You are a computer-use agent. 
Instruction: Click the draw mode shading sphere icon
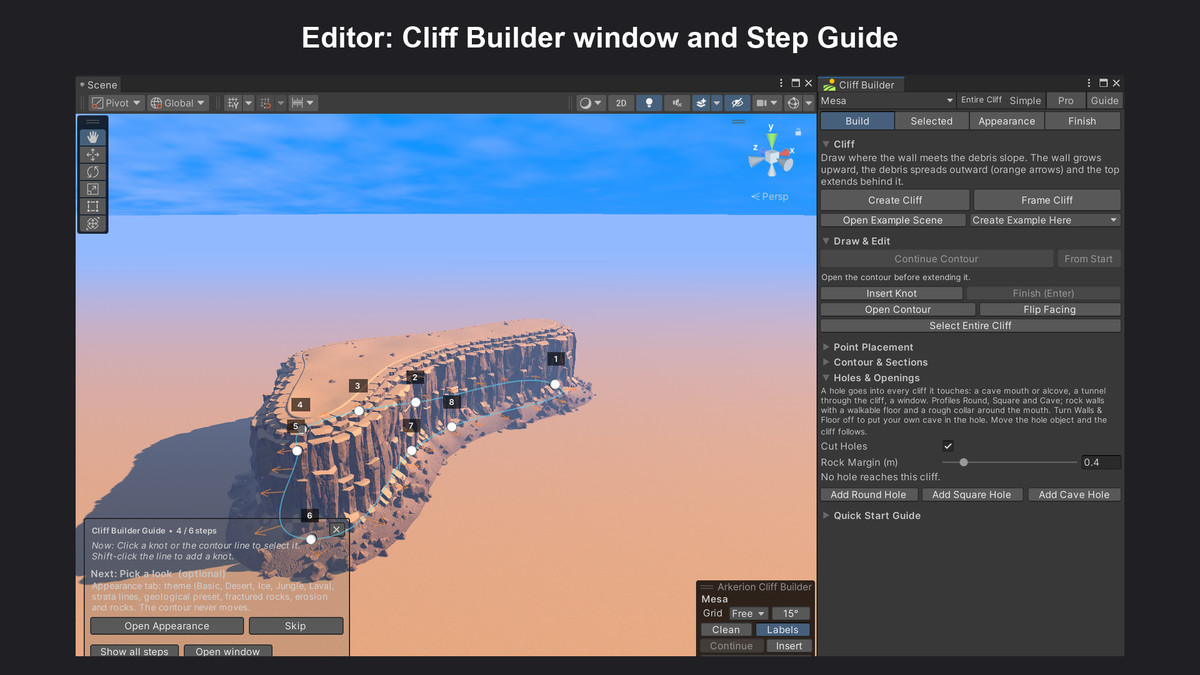tap(585, 103)
